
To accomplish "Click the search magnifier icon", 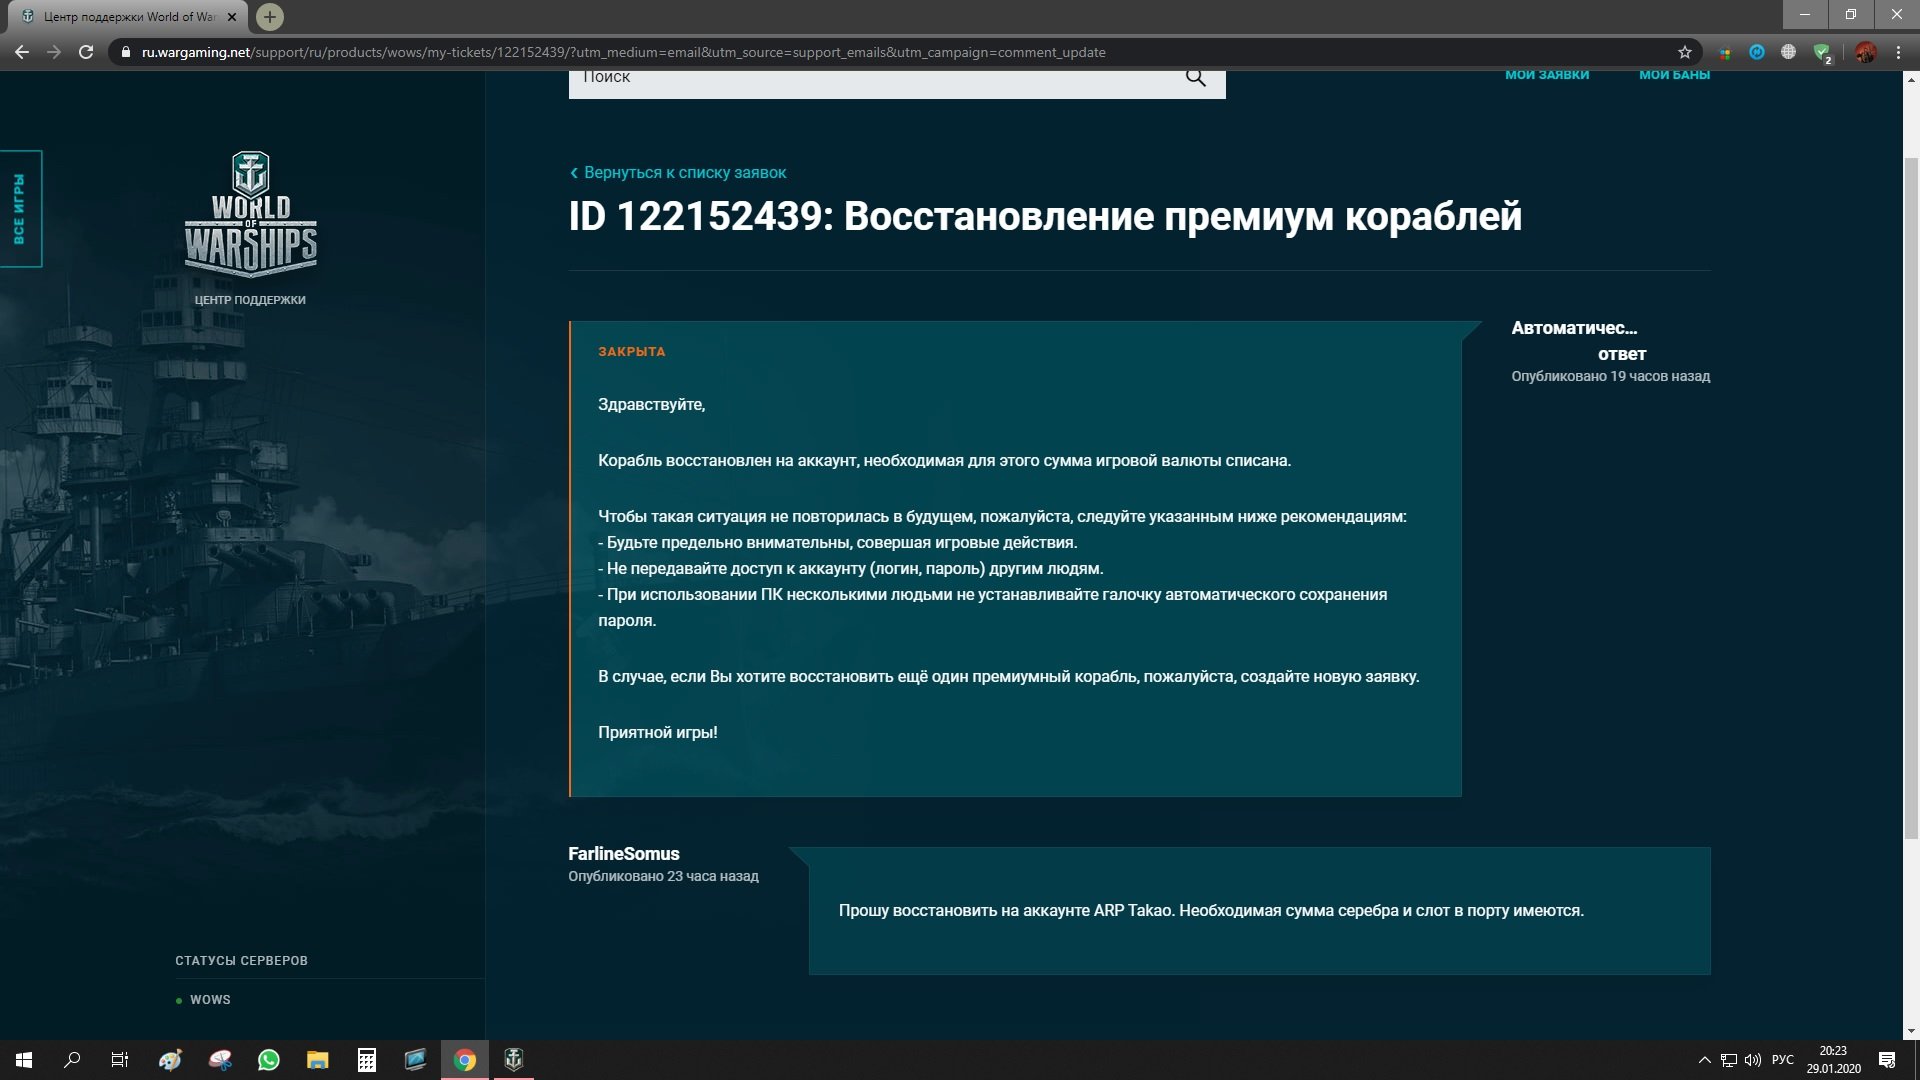I will pyautogui.click(x=1195, y=78).
